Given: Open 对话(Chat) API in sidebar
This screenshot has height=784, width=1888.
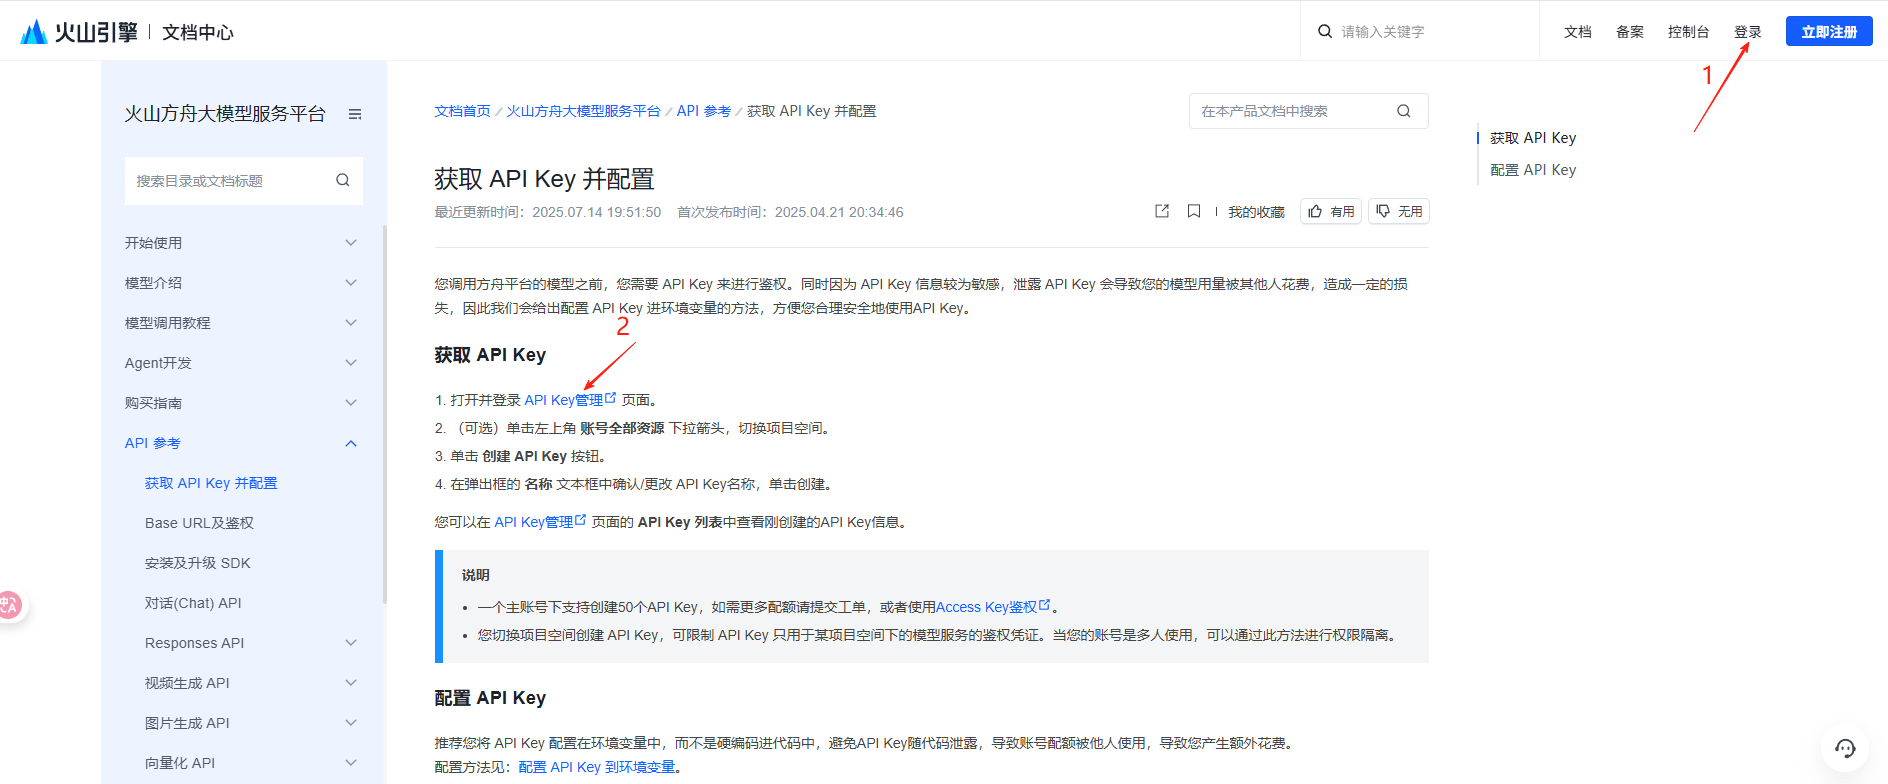Looking at the screenshot, I should click(193, 603).
